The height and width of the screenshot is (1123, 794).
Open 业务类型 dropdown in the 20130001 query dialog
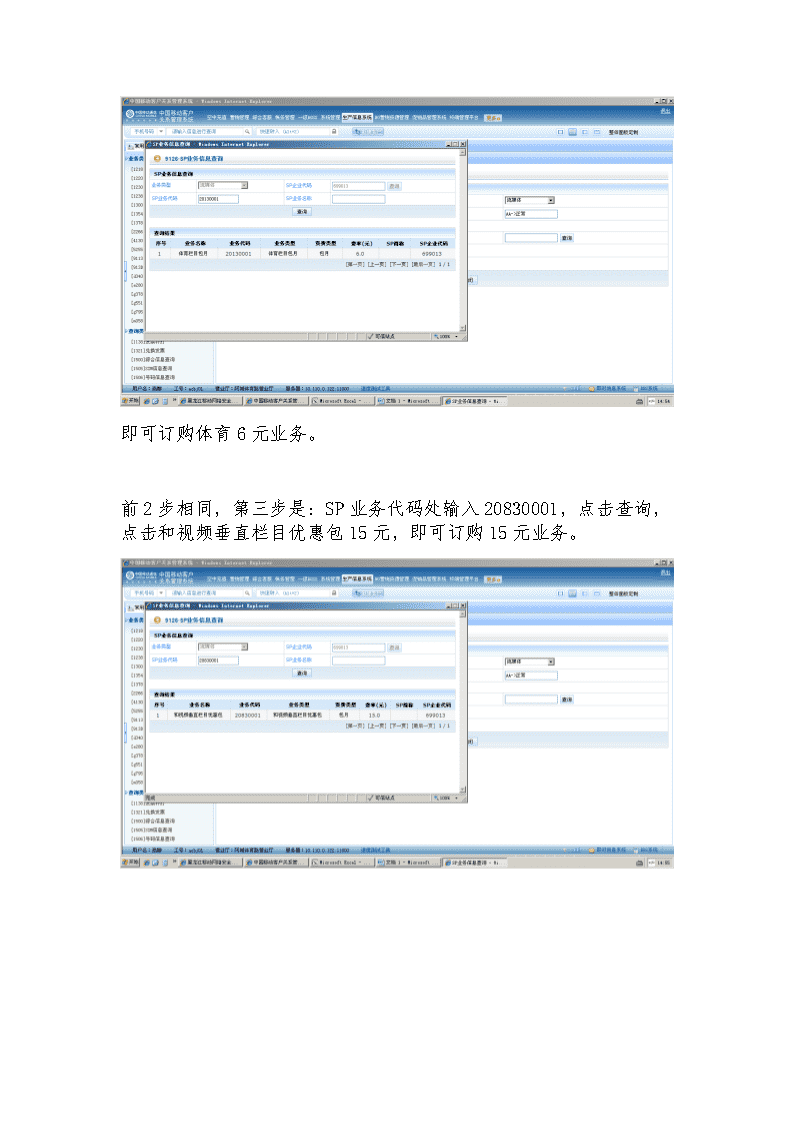point(223,185)
